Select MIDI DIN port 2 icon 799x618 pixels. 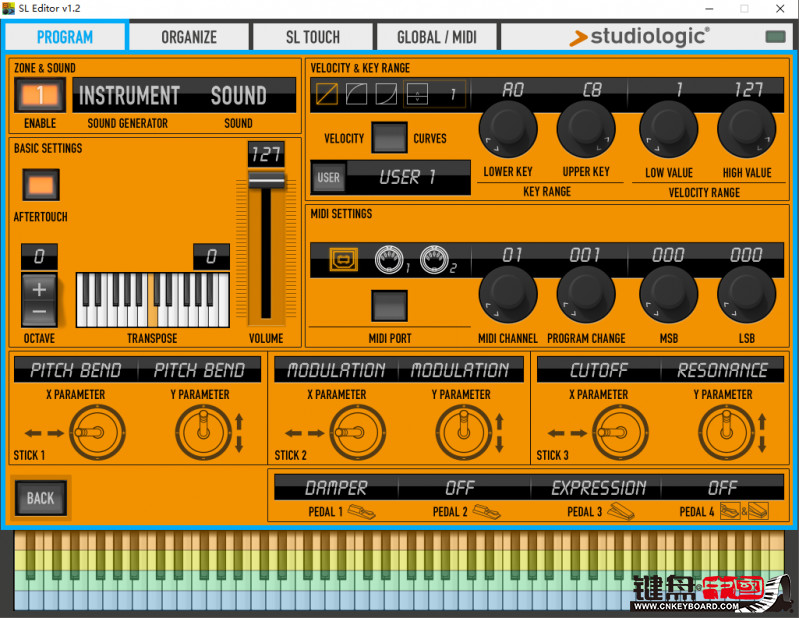pos(434,261)
